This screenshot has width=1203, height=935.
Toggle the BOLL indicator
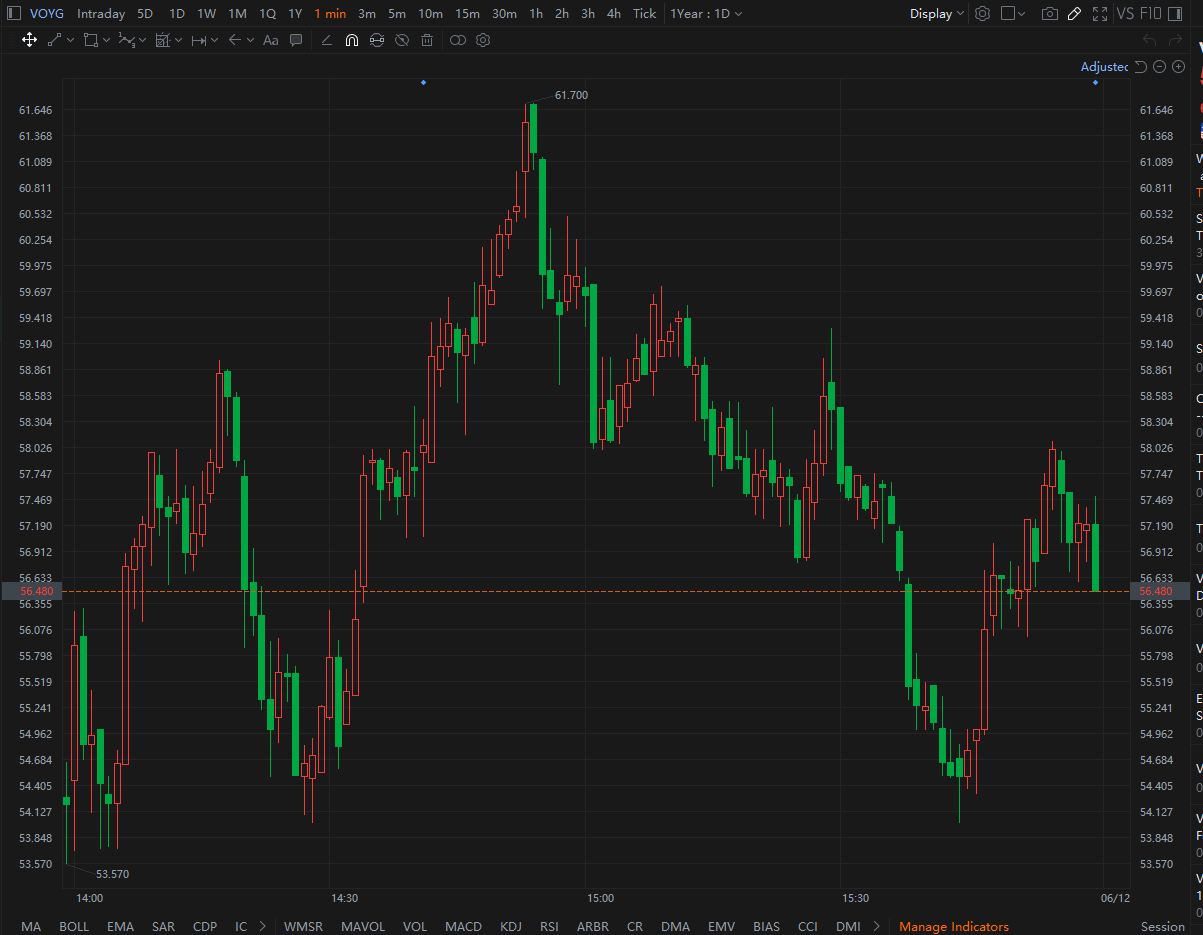pos(74,926)
